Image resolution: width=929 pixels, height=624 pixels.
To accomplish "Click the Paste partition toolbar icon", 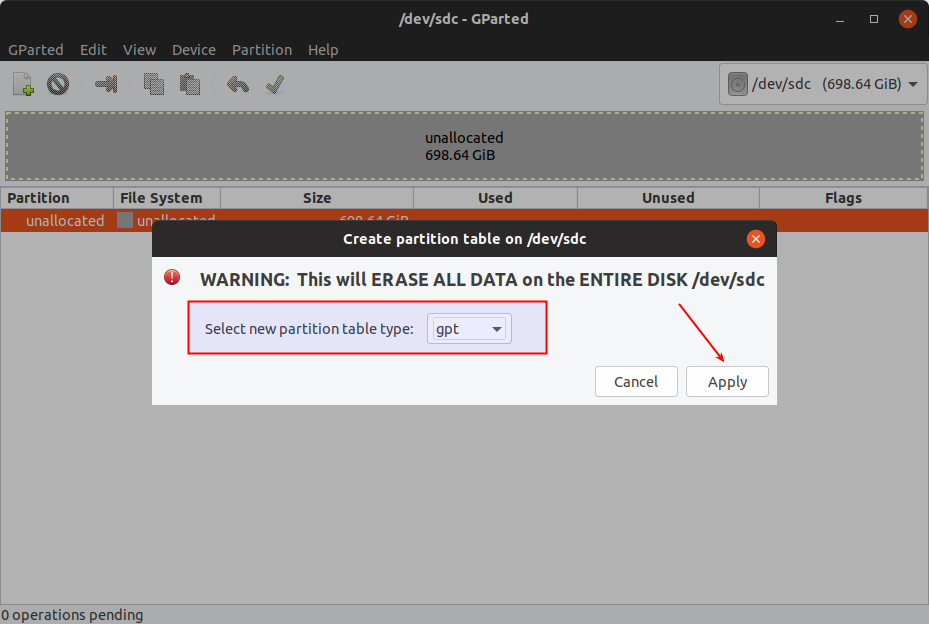I will pyautogui.click(x=189, y=85).
